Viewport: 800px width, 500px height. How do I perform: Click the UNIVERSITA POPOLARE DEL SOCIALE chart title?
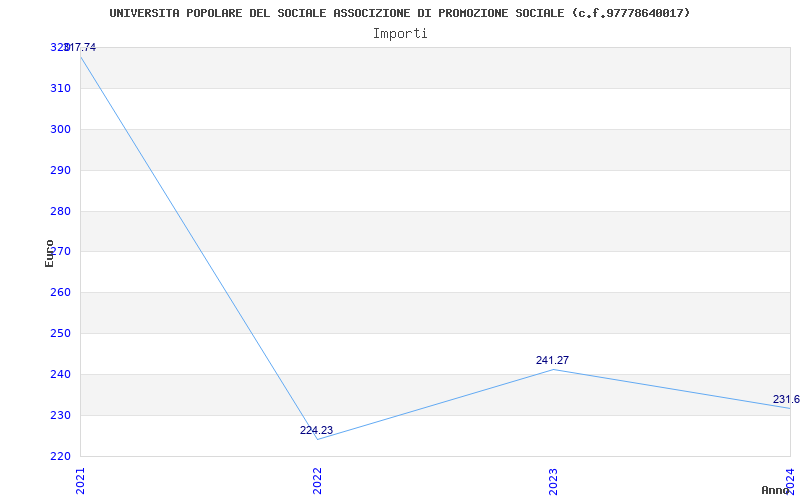400,13
